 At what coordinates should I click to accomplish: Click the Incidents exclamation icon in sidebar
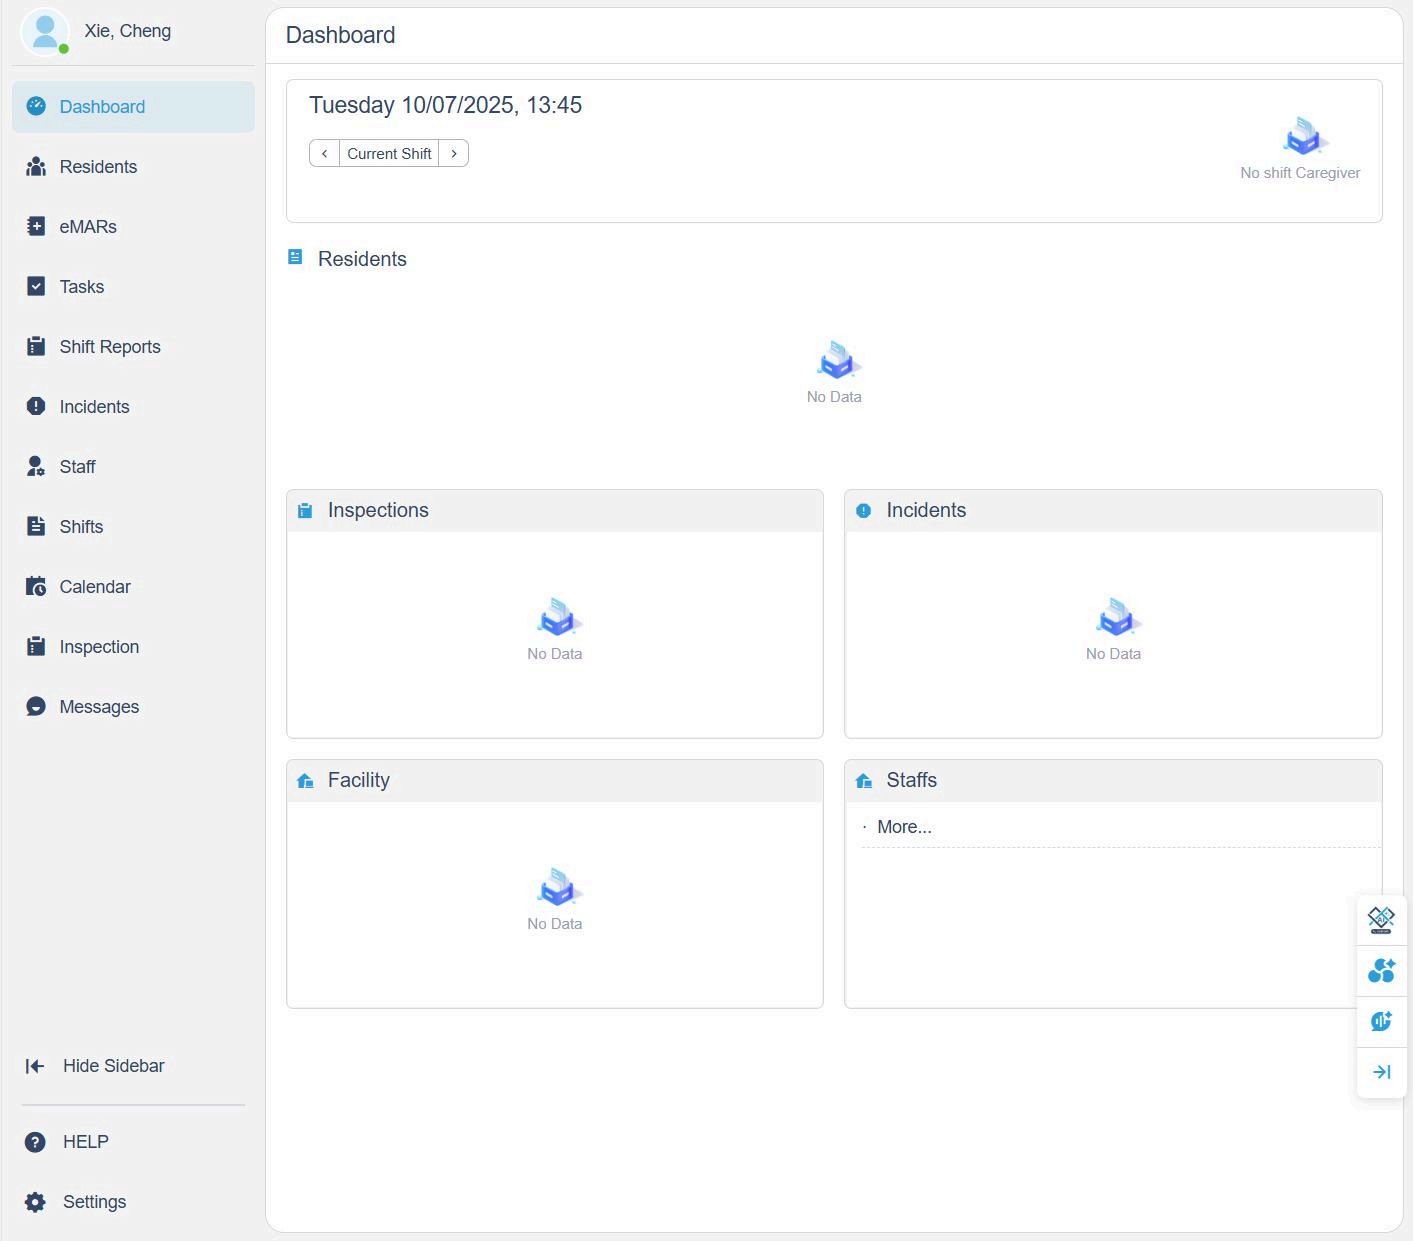[x=36, y=407]
